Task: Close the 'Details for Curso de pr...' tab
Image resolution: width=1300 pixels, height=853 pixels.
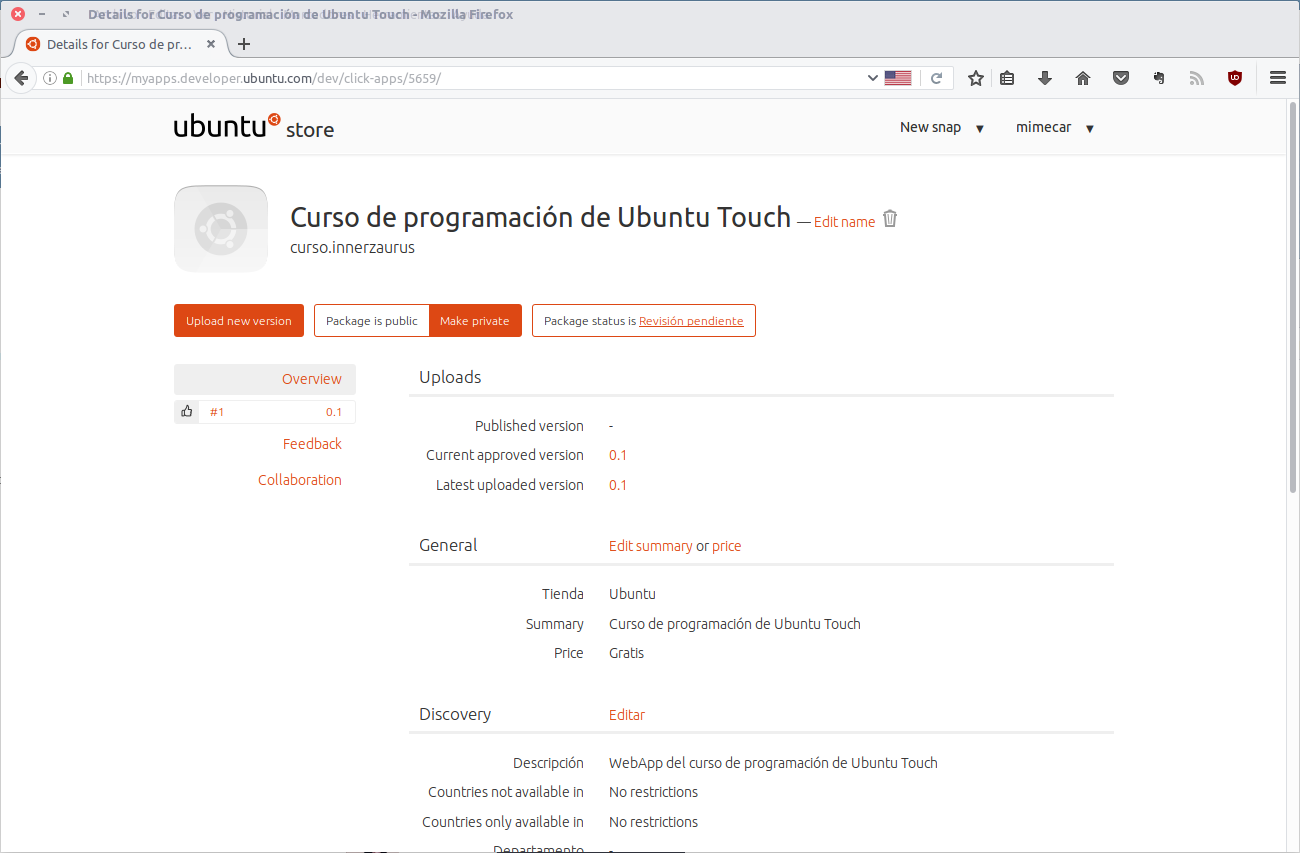Action: pos(211,44)
